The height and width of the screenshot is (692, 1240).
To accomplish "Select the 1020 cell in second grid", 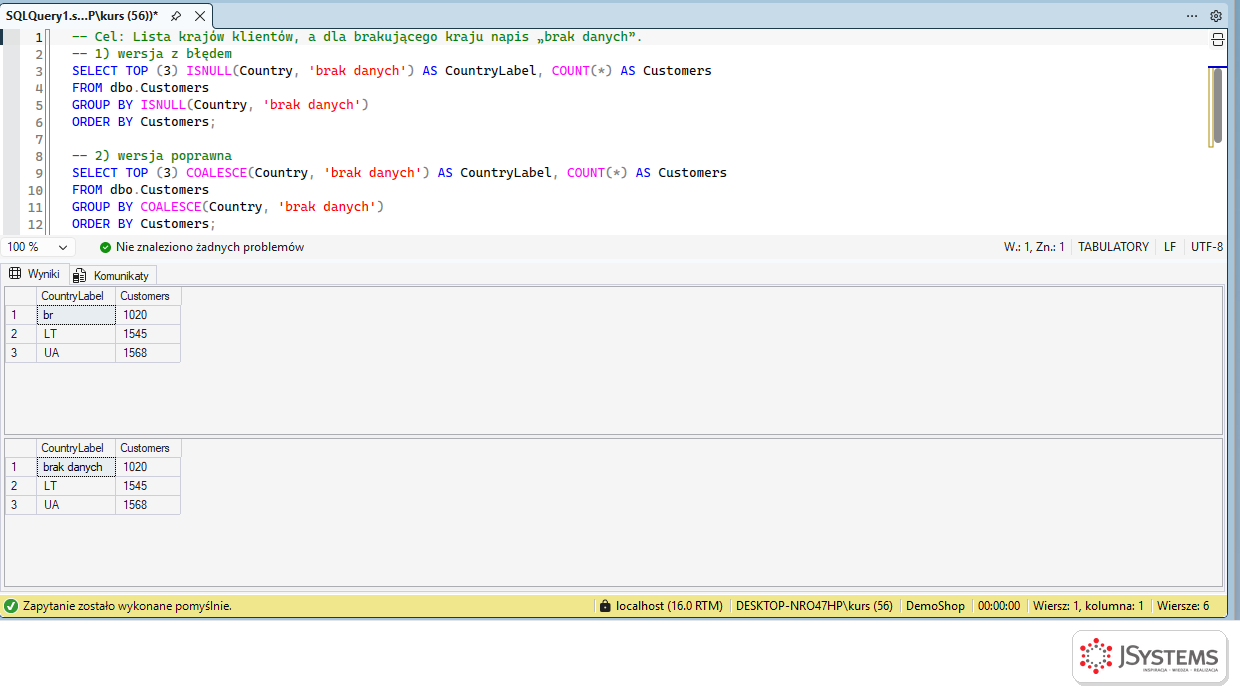I will (x=148, y=467).
